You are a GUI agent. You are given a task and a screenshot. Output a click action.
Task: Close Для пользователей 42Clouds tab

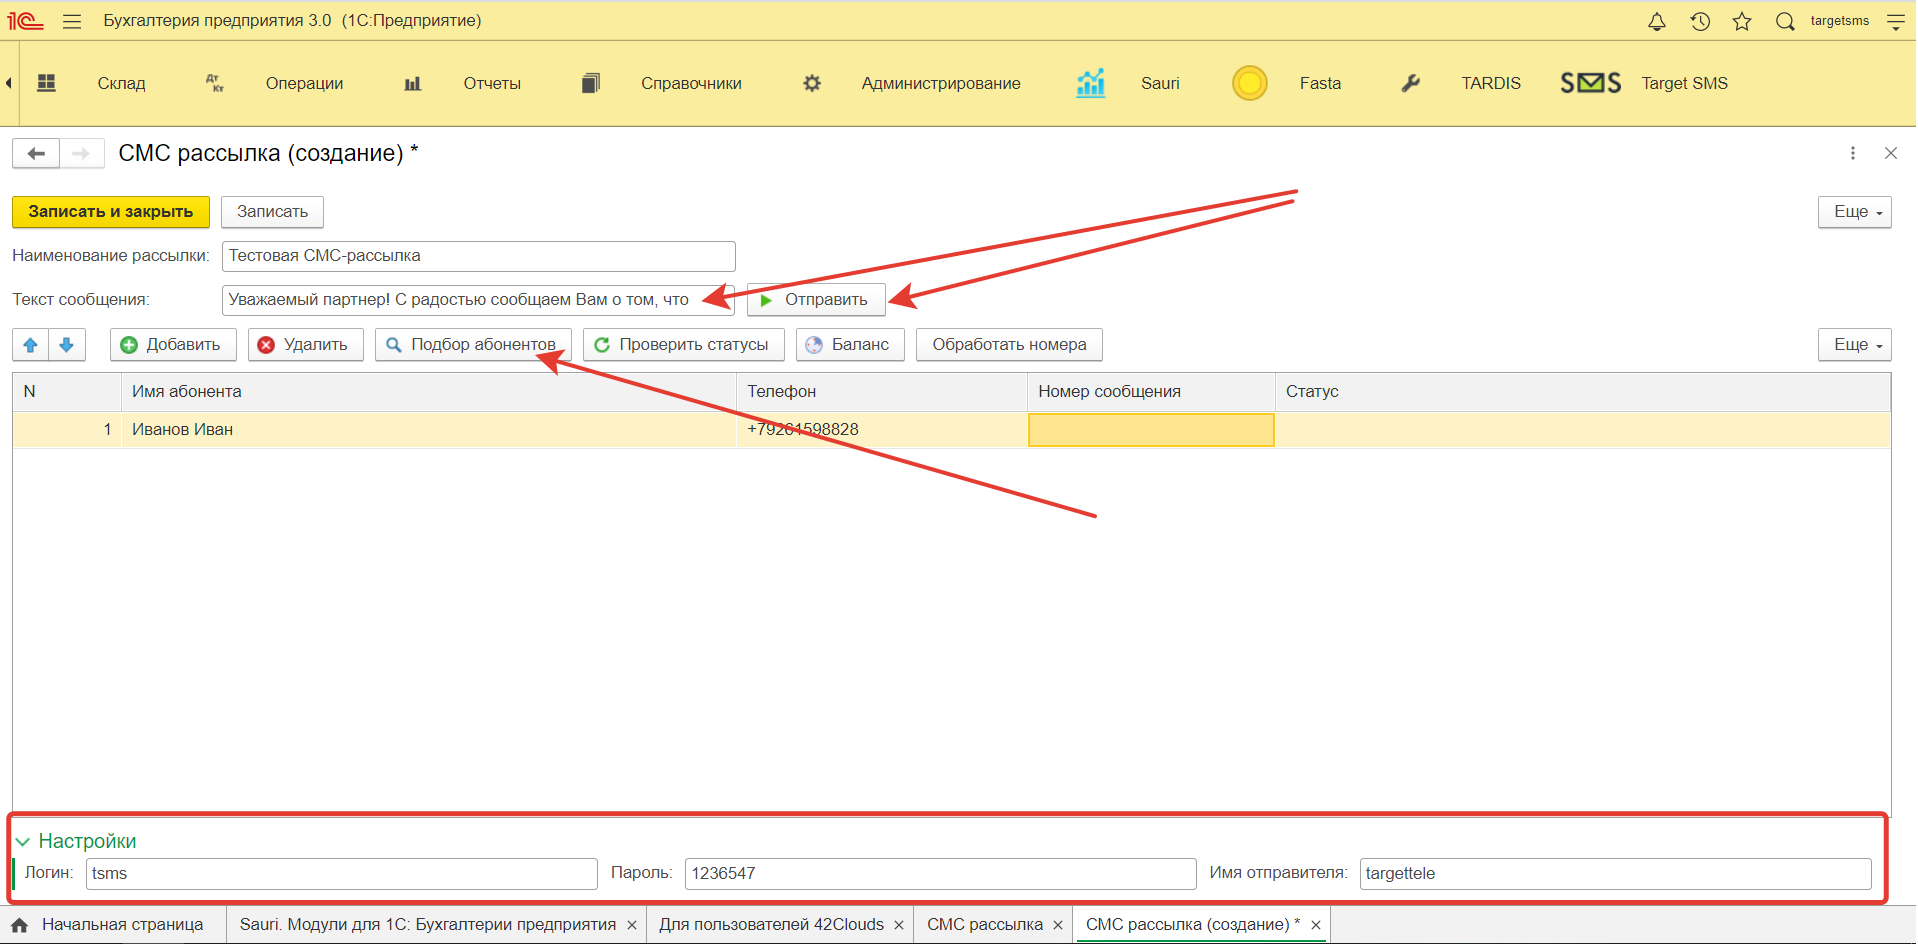point(899,926)
